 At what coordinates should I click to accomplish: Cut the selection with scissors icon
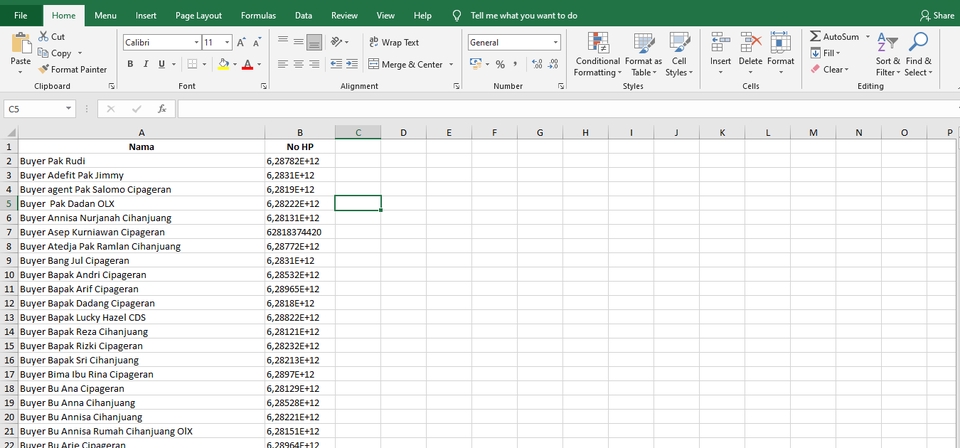[x=44, y=37]
